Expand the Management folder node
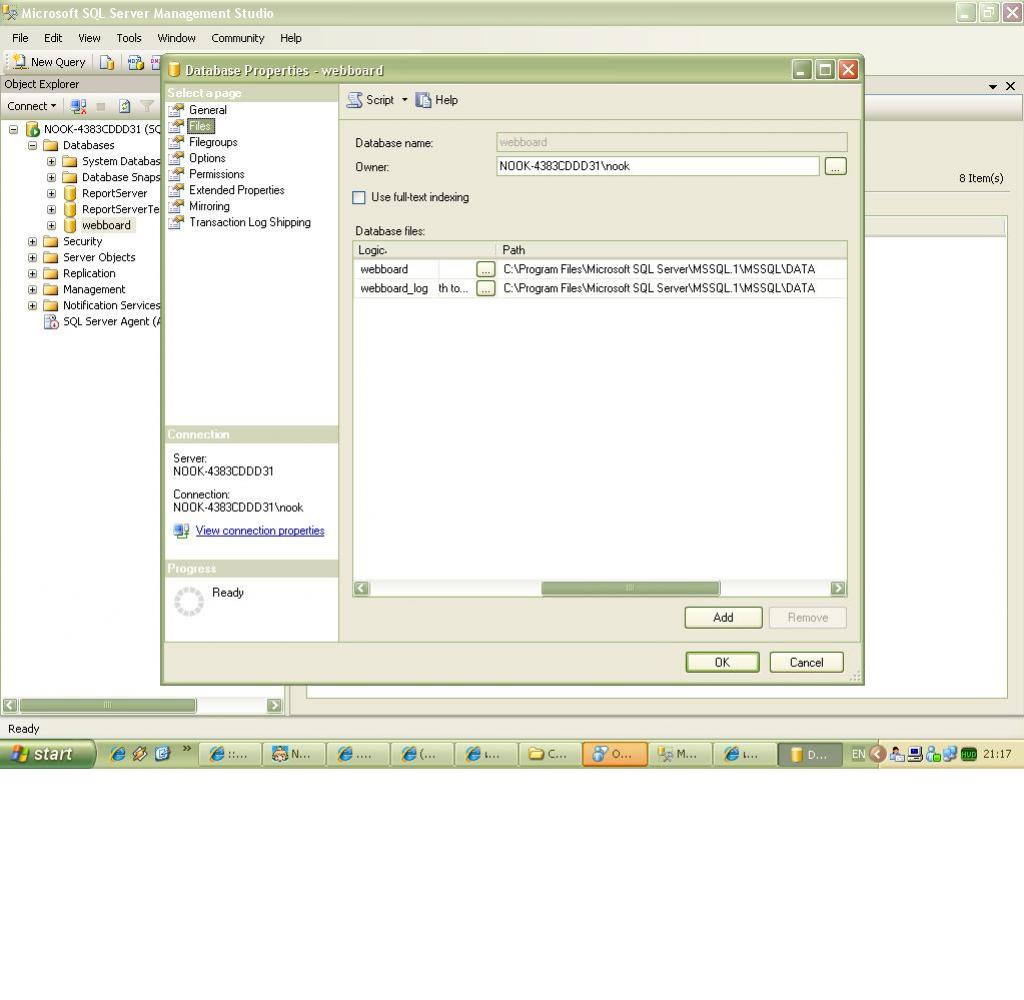The image size is (1024, 1000). [x=32, y=289]
